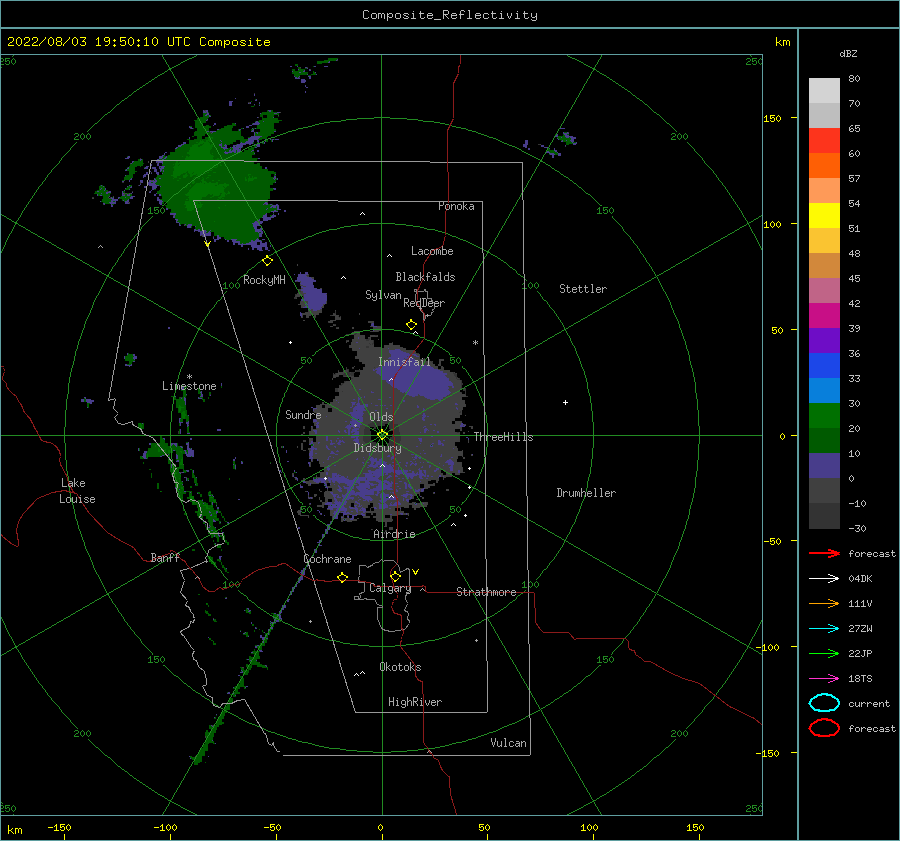This screenshot has width=900, height=841.
Task: Click the slate-purple 10 dBZ swatch
Action: [x=824, y=466]
